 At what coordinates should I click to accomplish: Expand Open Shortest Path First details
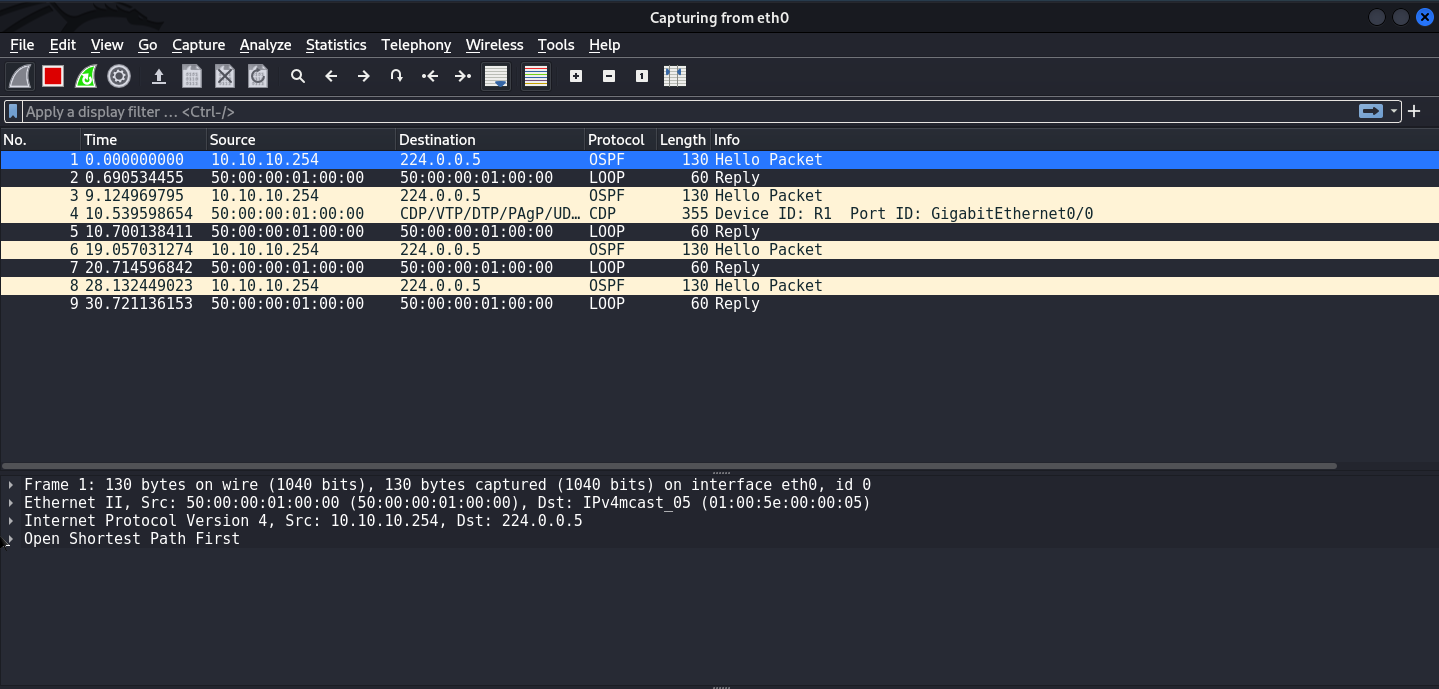tap(10, 539)
